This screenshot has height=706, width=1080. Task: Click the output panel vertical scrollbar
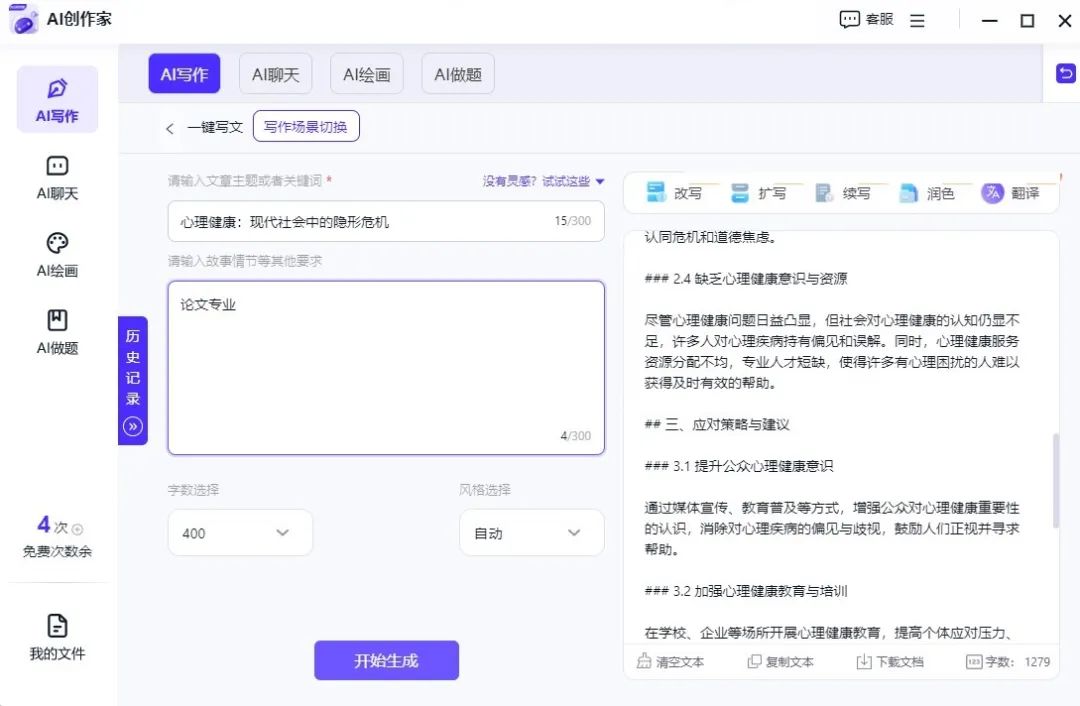(x=1056, y=481)
